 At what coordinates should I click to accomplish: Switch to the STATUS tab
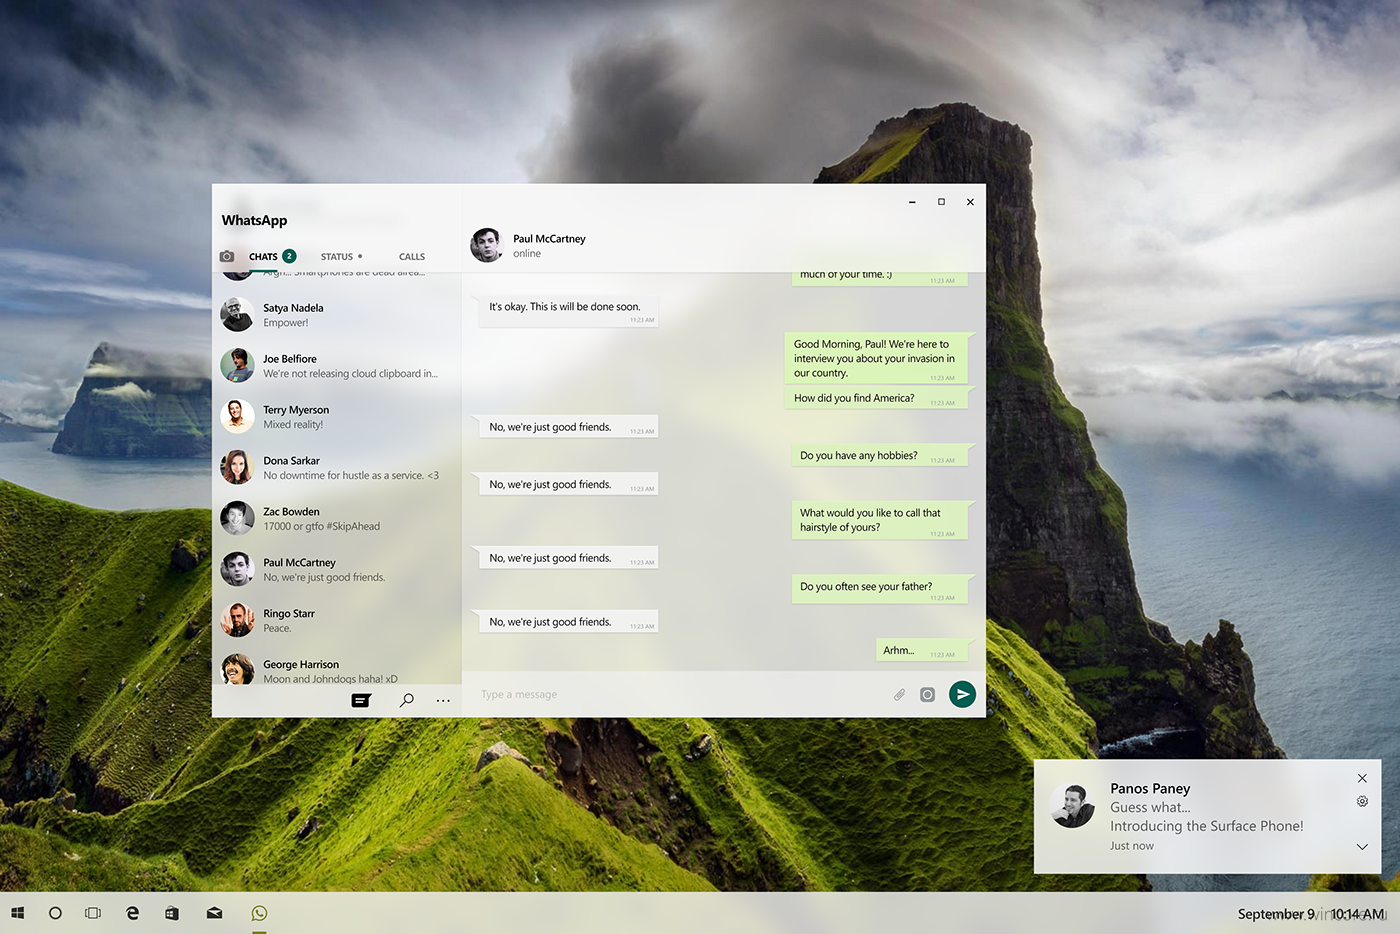(337, 257)
